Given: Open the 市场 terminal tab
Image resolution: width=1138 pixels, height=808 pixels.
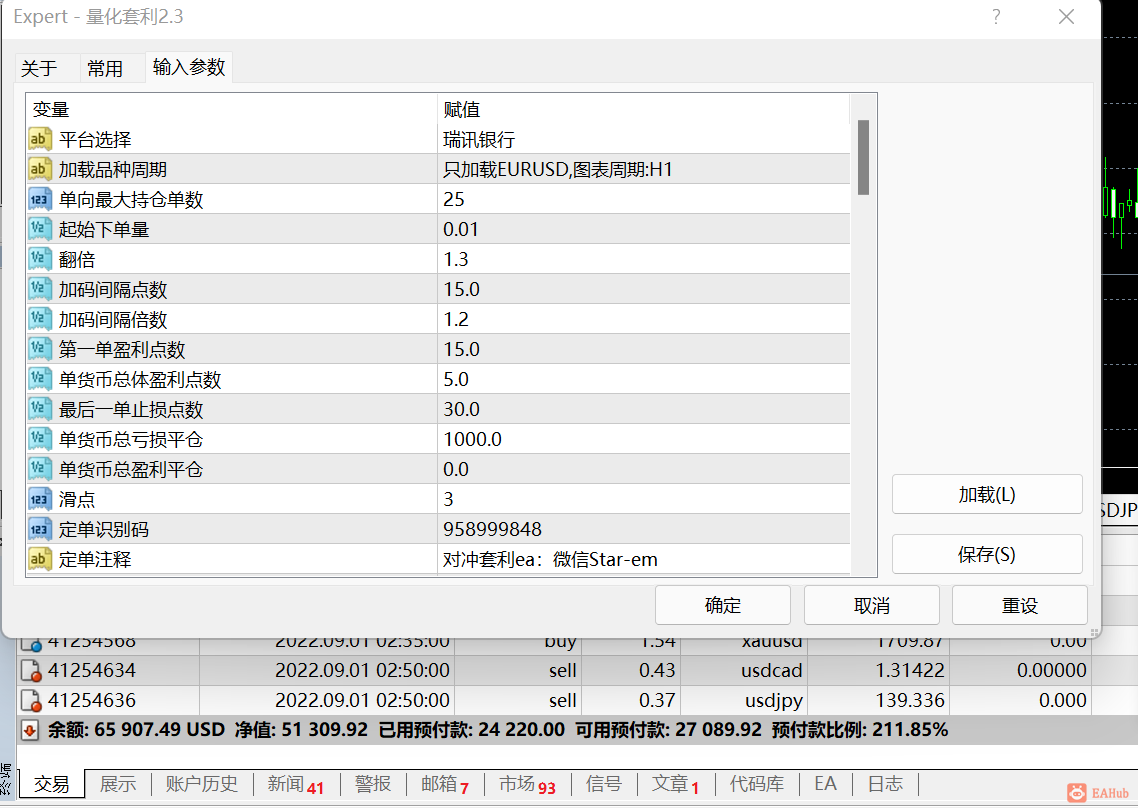Looking at the screenshot, I should (x=527, y=784).
